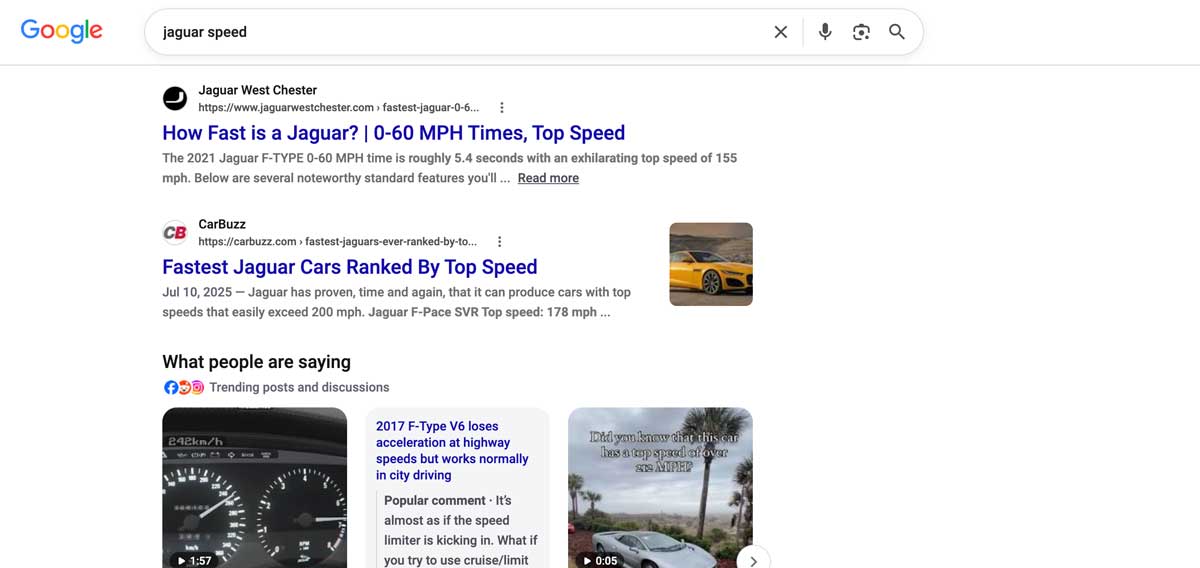Submit search with magnifier icon
This screenshot has width=1200, height=568.
pyautogui.click(x=897, y=32)
